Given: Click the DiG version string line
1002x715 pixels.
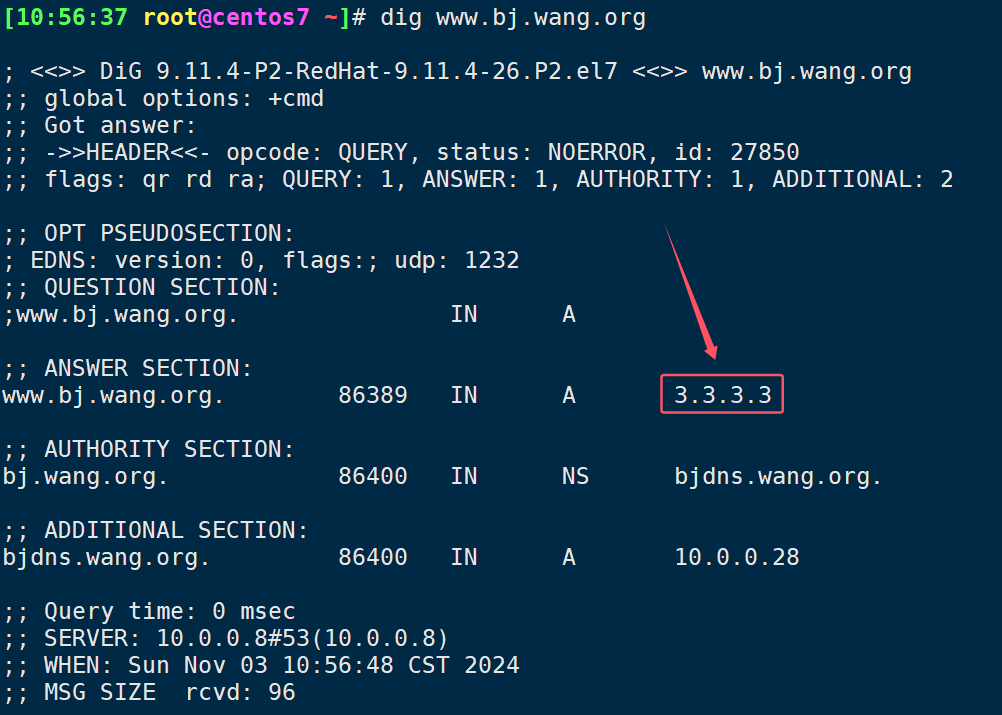Looking at the screenshot, I should tap(458, 72).
